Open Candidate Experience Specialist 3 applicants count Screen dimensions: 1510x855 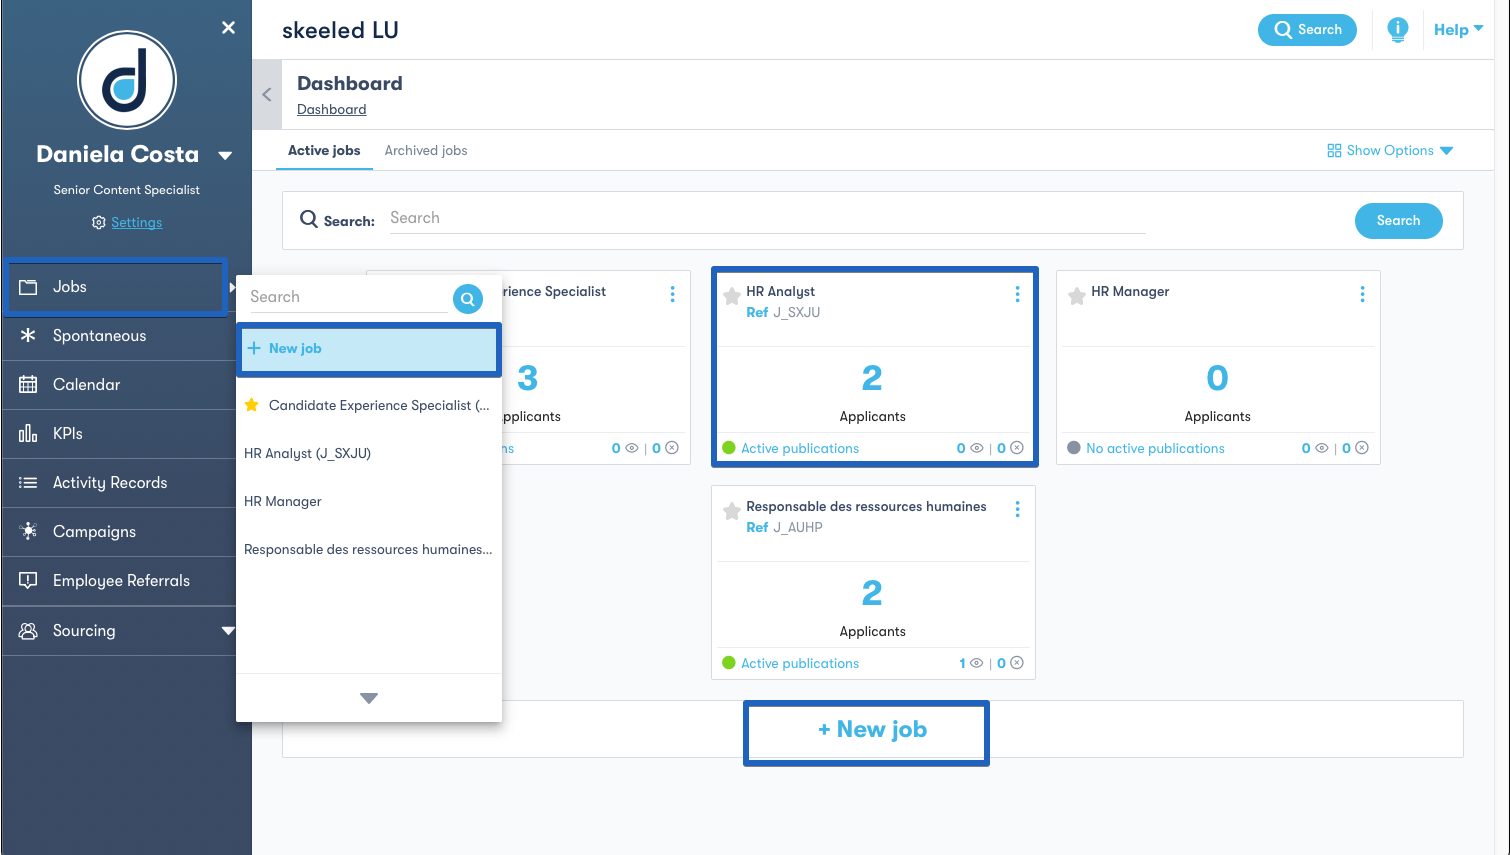[x=528, y=378]
